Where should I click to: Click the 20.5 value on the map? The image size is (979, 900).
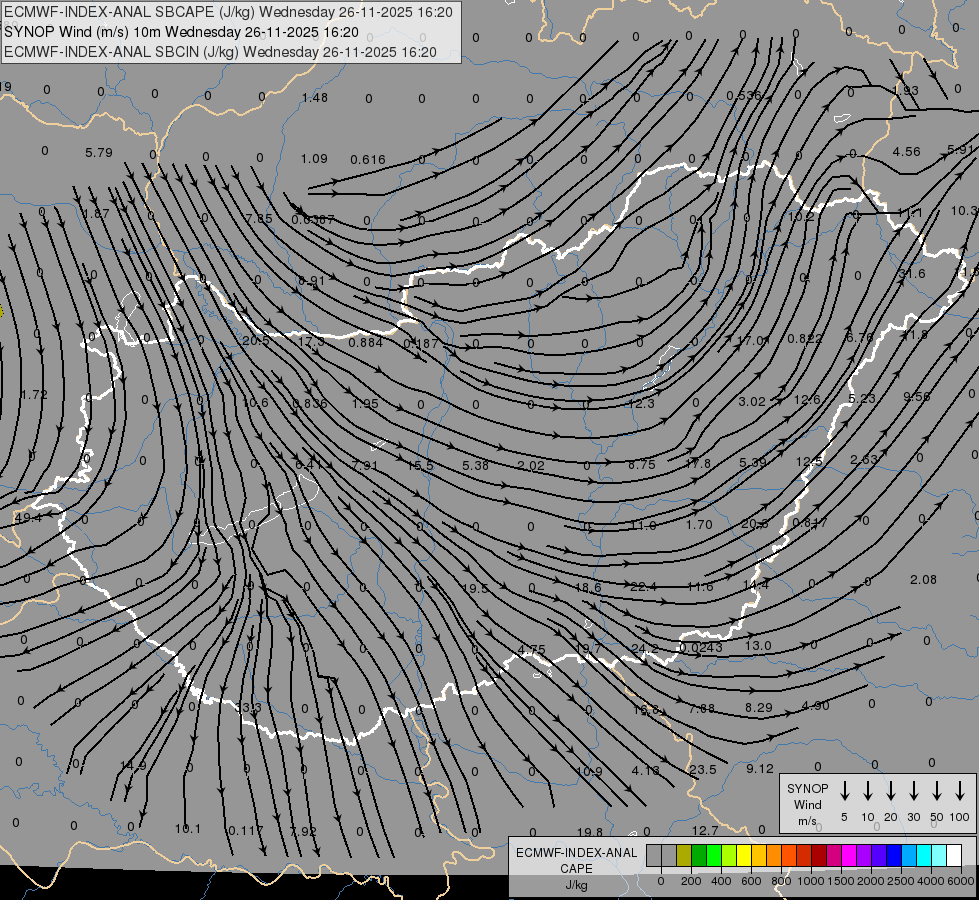[256, 340]
